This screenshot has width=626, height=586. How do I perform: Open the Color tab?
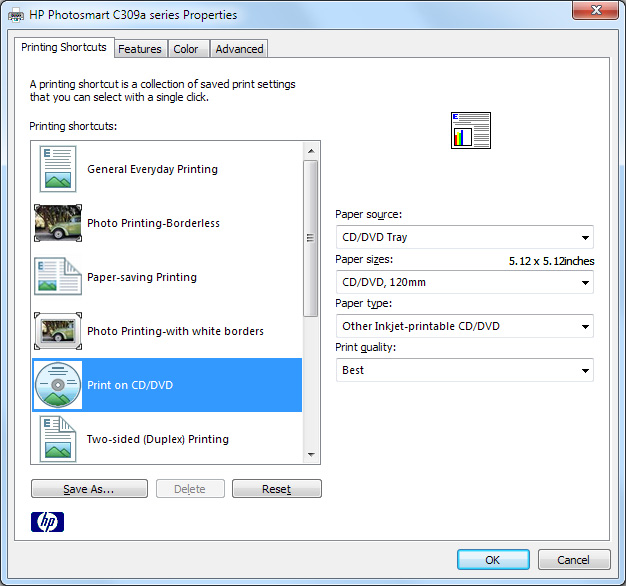186,49
